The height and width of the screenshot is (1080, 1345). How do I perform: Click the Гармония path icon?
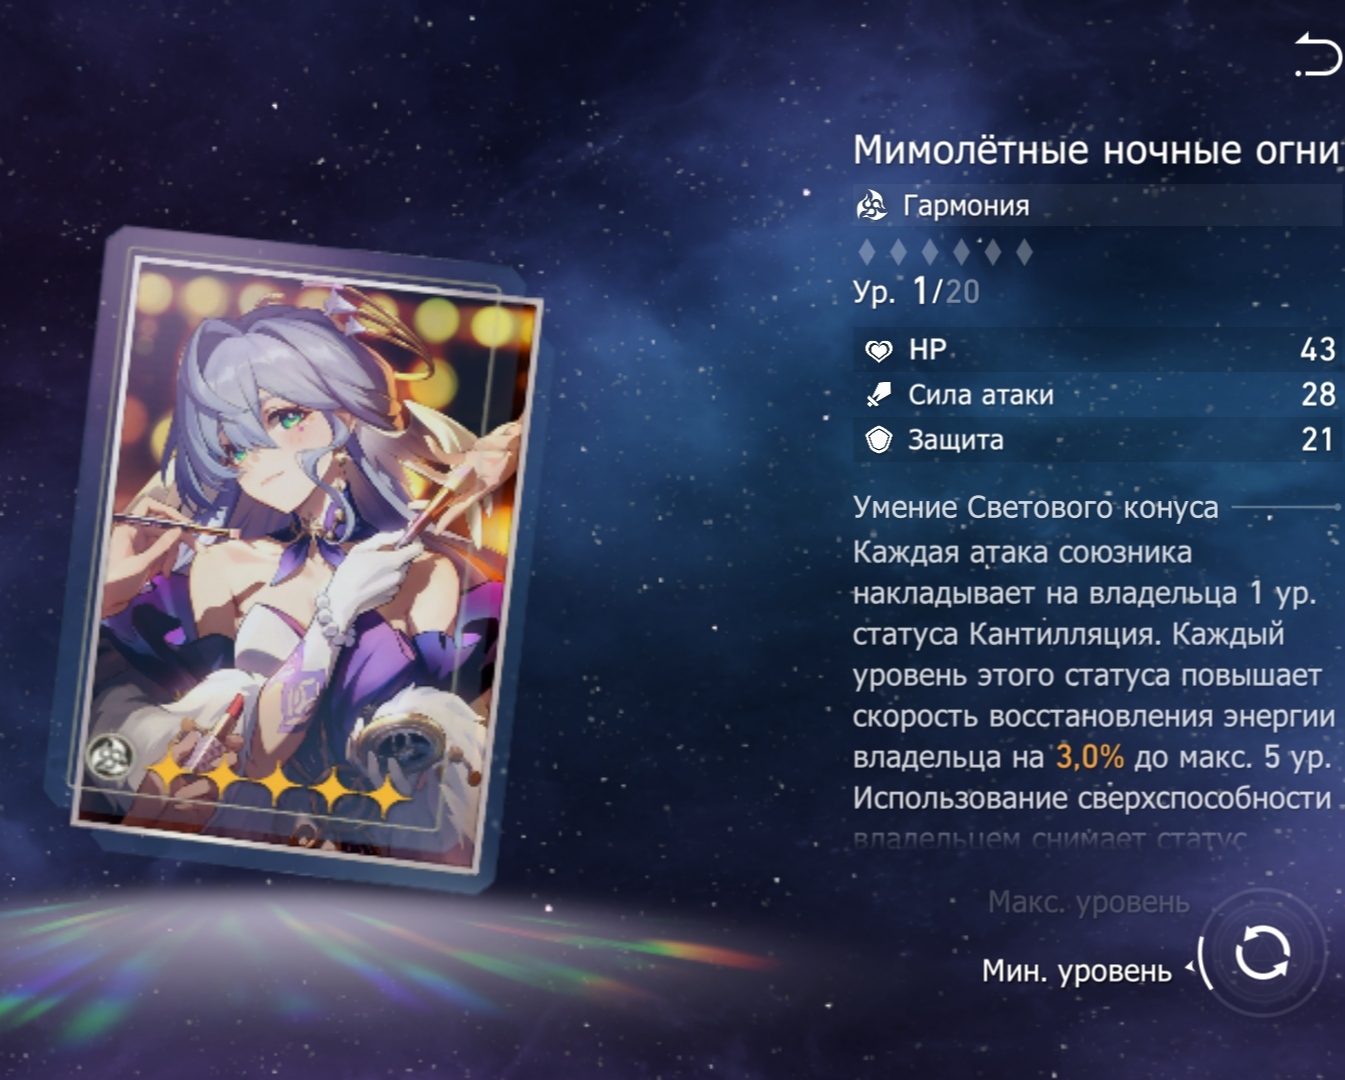[872, 205]
